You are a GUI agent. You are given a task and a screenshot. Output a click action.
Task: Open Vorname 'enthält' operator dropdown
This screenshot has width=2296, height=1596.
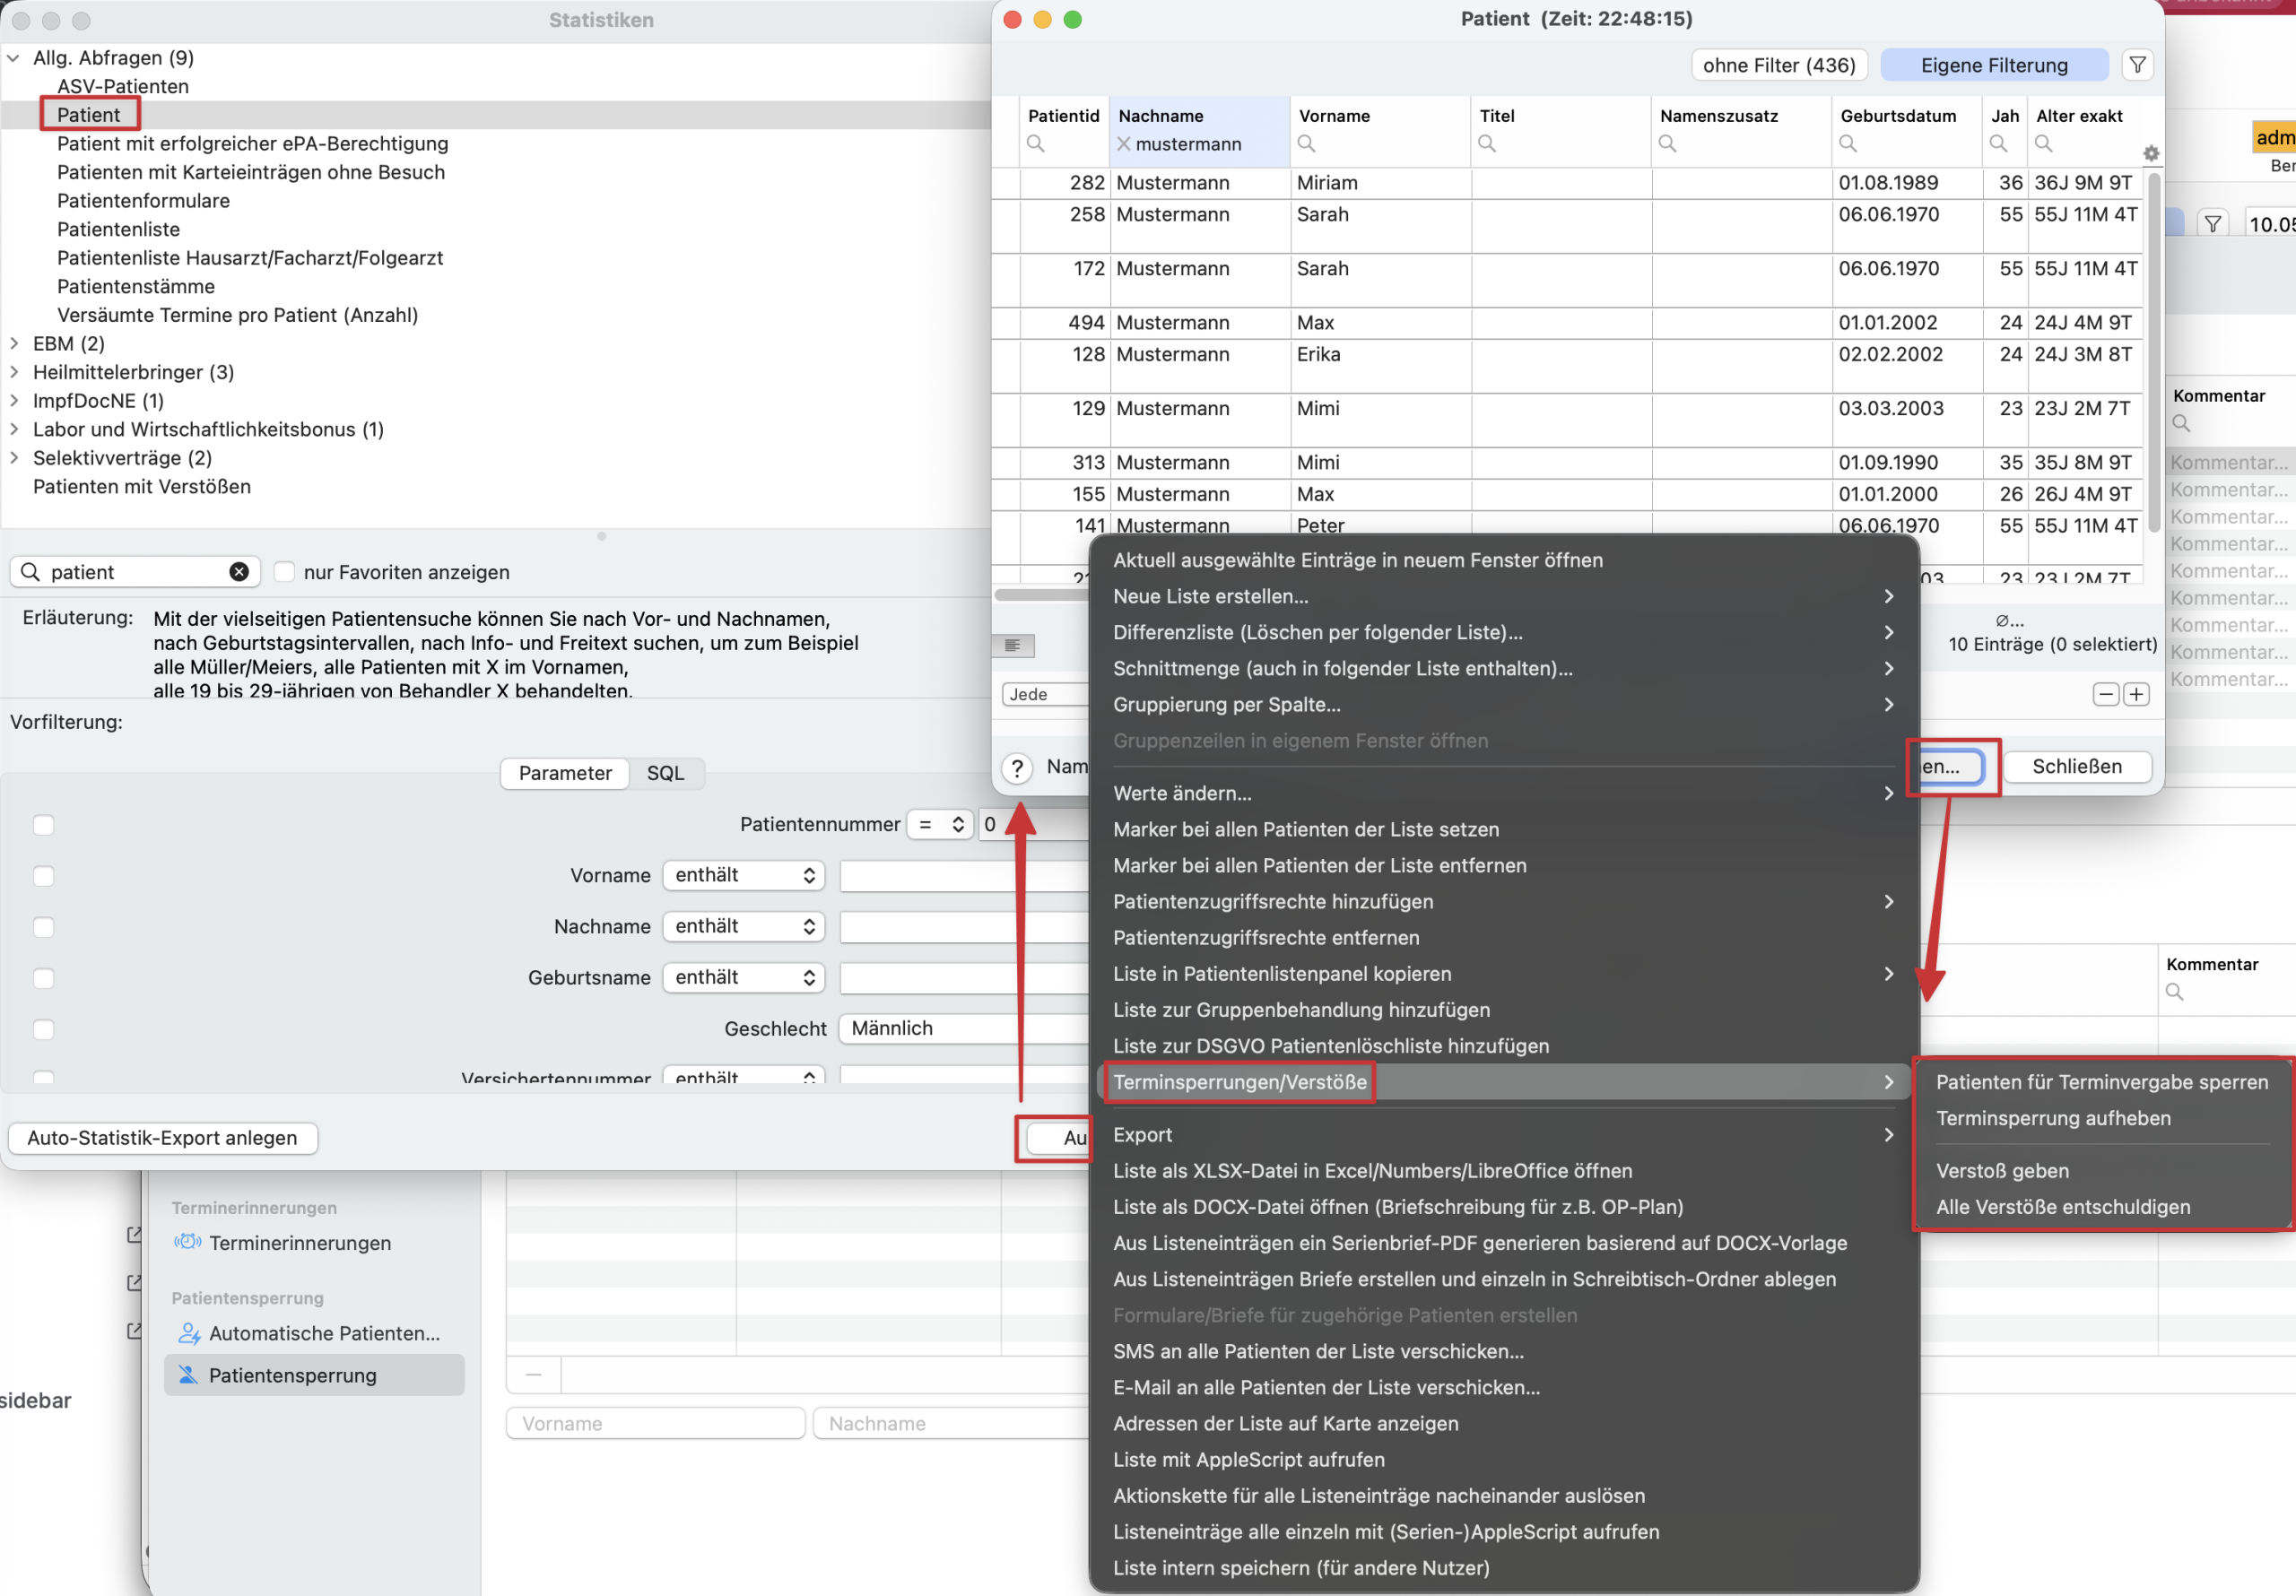744,875
